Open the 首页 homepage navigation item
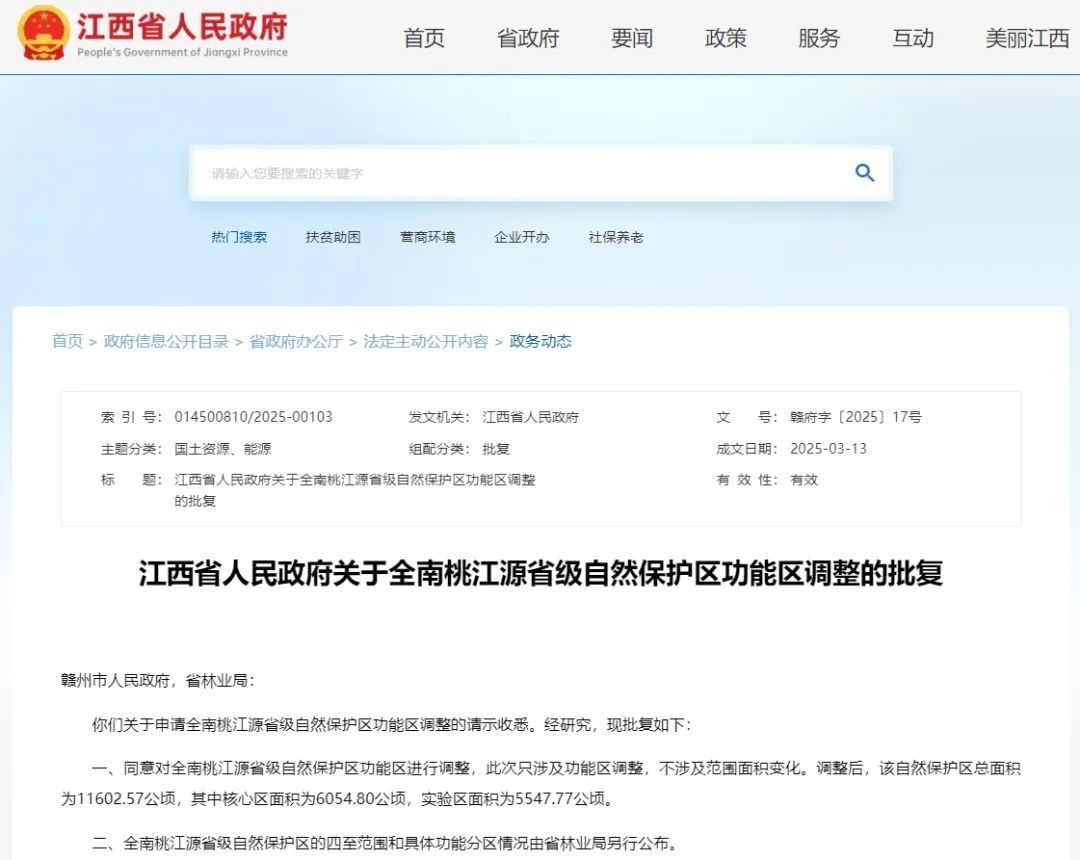 click(423, 38)
